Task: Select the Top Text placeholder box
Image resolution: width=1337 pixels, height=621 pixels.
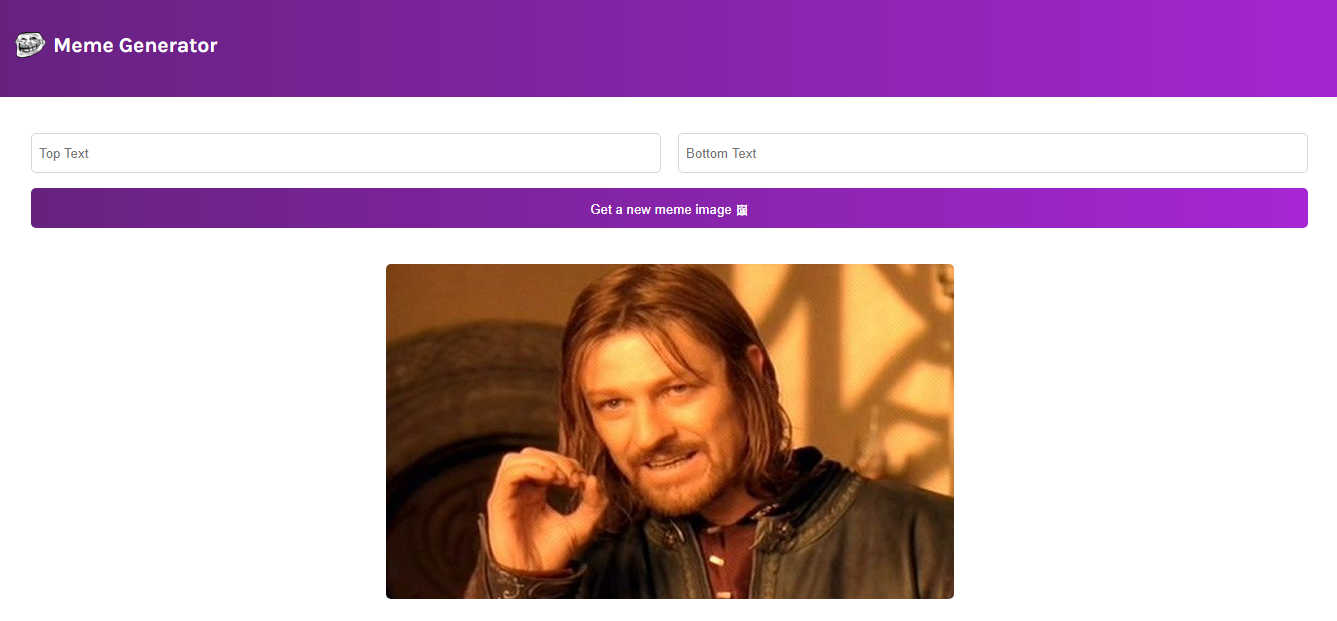Action: coord(345,153)
